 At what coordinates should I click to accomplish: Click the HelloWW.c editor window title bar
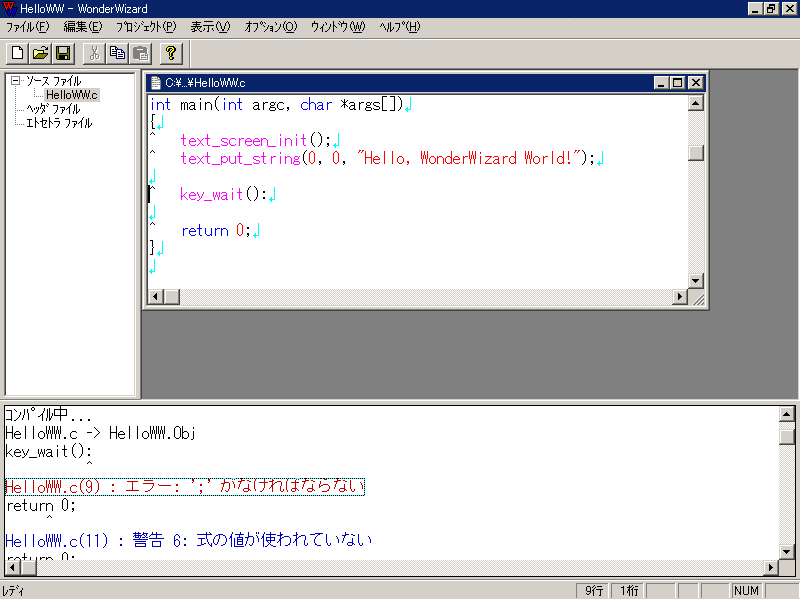pyautogui.click(x=426, y=83)
